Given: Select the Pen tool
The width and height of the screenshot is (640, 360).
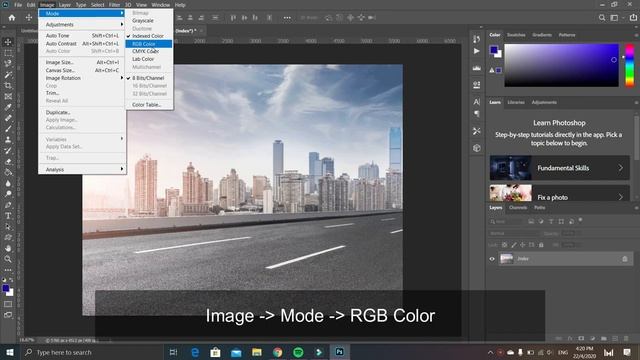Looking at the screenshot, I should 8,205.
